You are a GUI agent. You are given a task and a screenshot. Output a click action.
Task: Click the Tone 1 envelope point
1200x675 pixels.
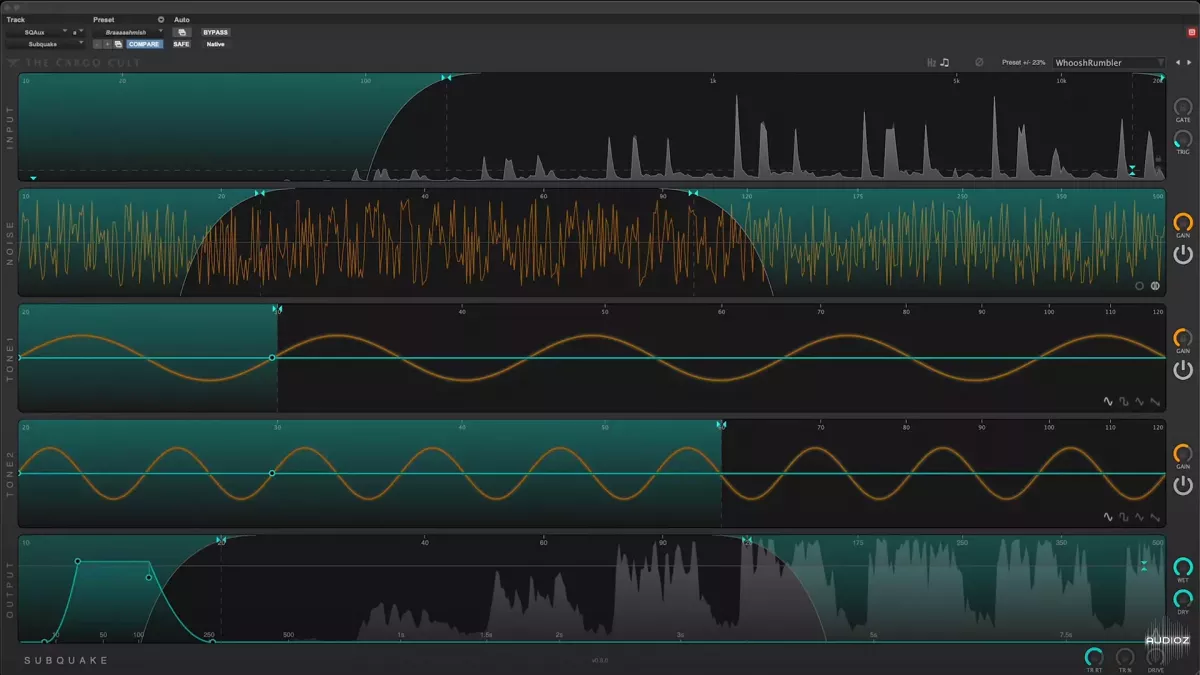pyautogui.click(x=272, y=358)
